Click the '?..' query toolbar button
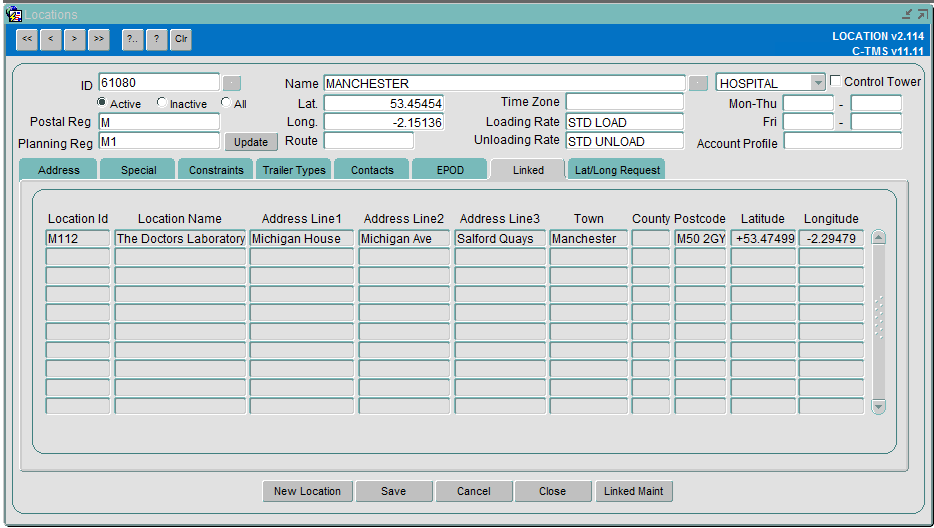This screenshot has width=934, height=528. point(133,39)
